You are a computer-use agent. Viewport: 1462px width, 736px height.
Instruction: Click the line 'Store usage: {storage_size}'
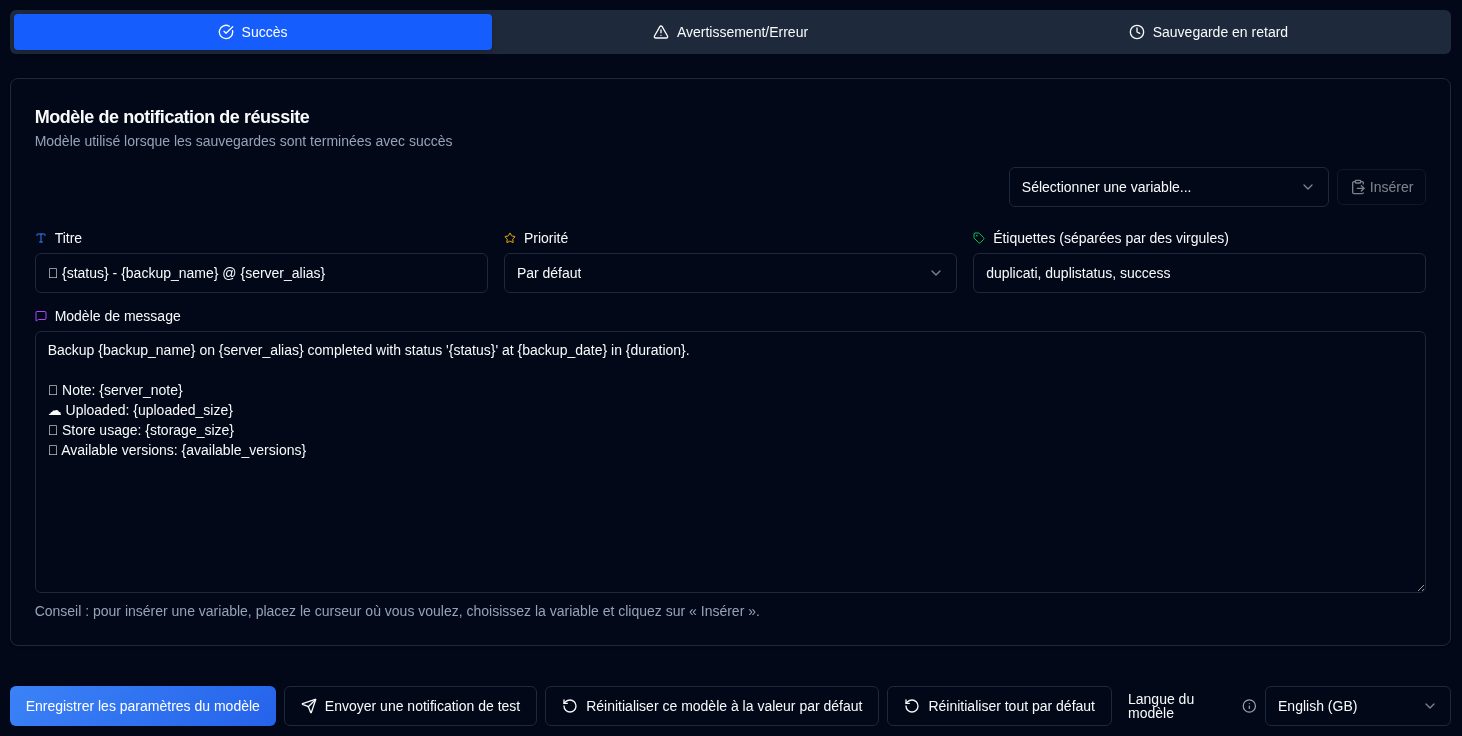tap(141, 430)
